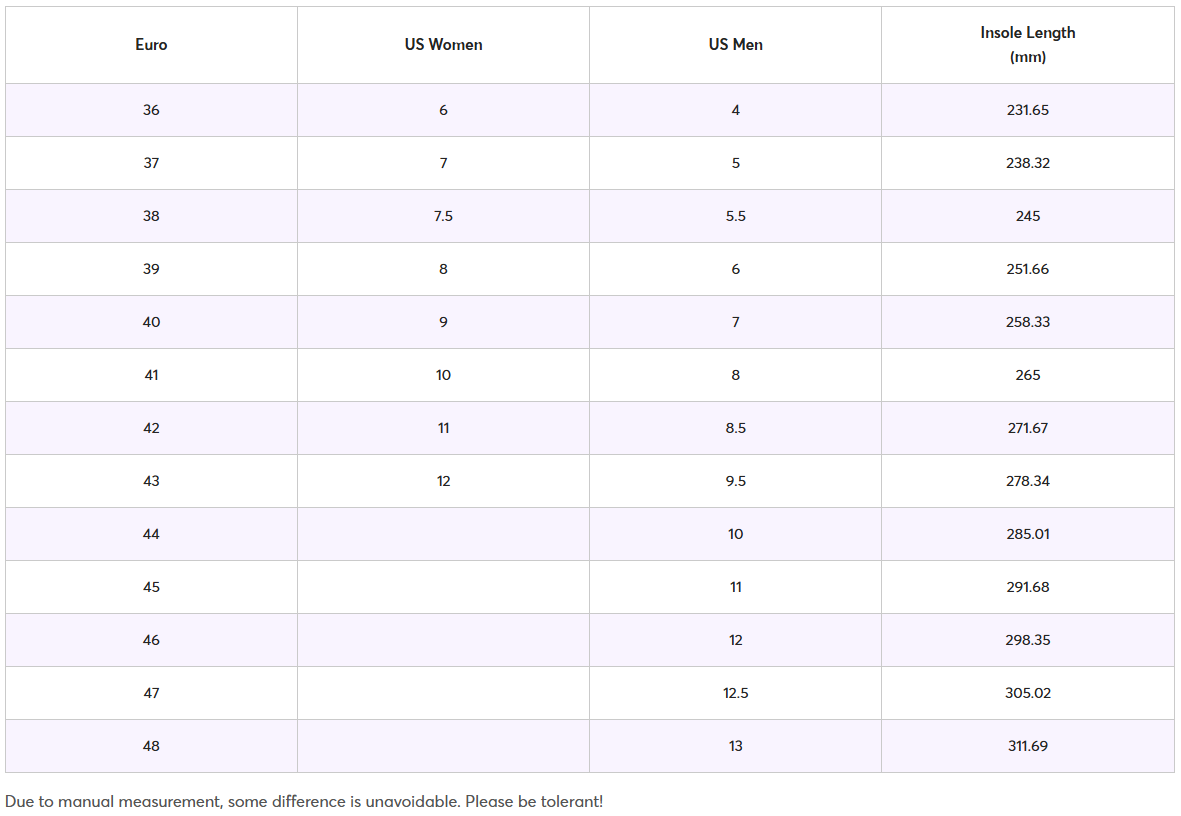Screen dimensions: 1181x816
Task: Click Euro size 44 cell
Action: coord(151,534)
